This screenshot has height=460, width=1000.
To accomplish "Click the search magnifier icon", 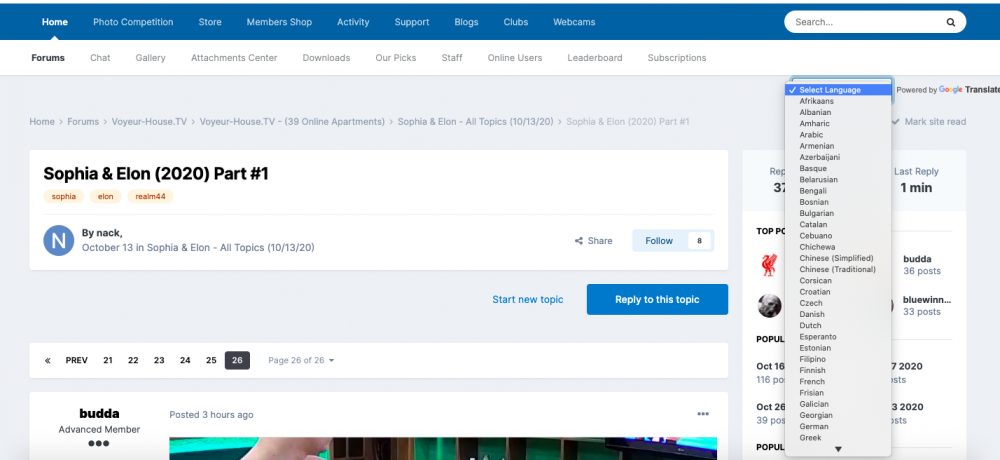I will 950,22.
